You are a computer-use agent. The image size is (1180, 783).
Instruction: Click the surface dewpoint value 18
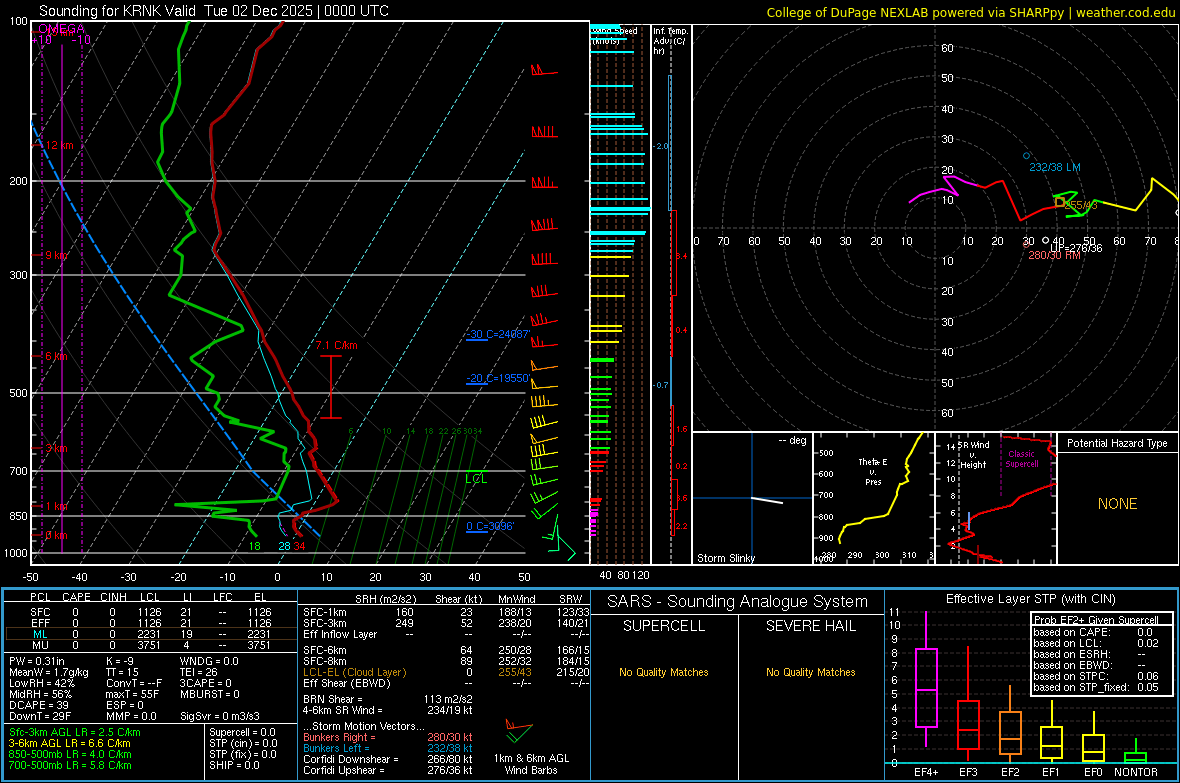coord(254,546)
